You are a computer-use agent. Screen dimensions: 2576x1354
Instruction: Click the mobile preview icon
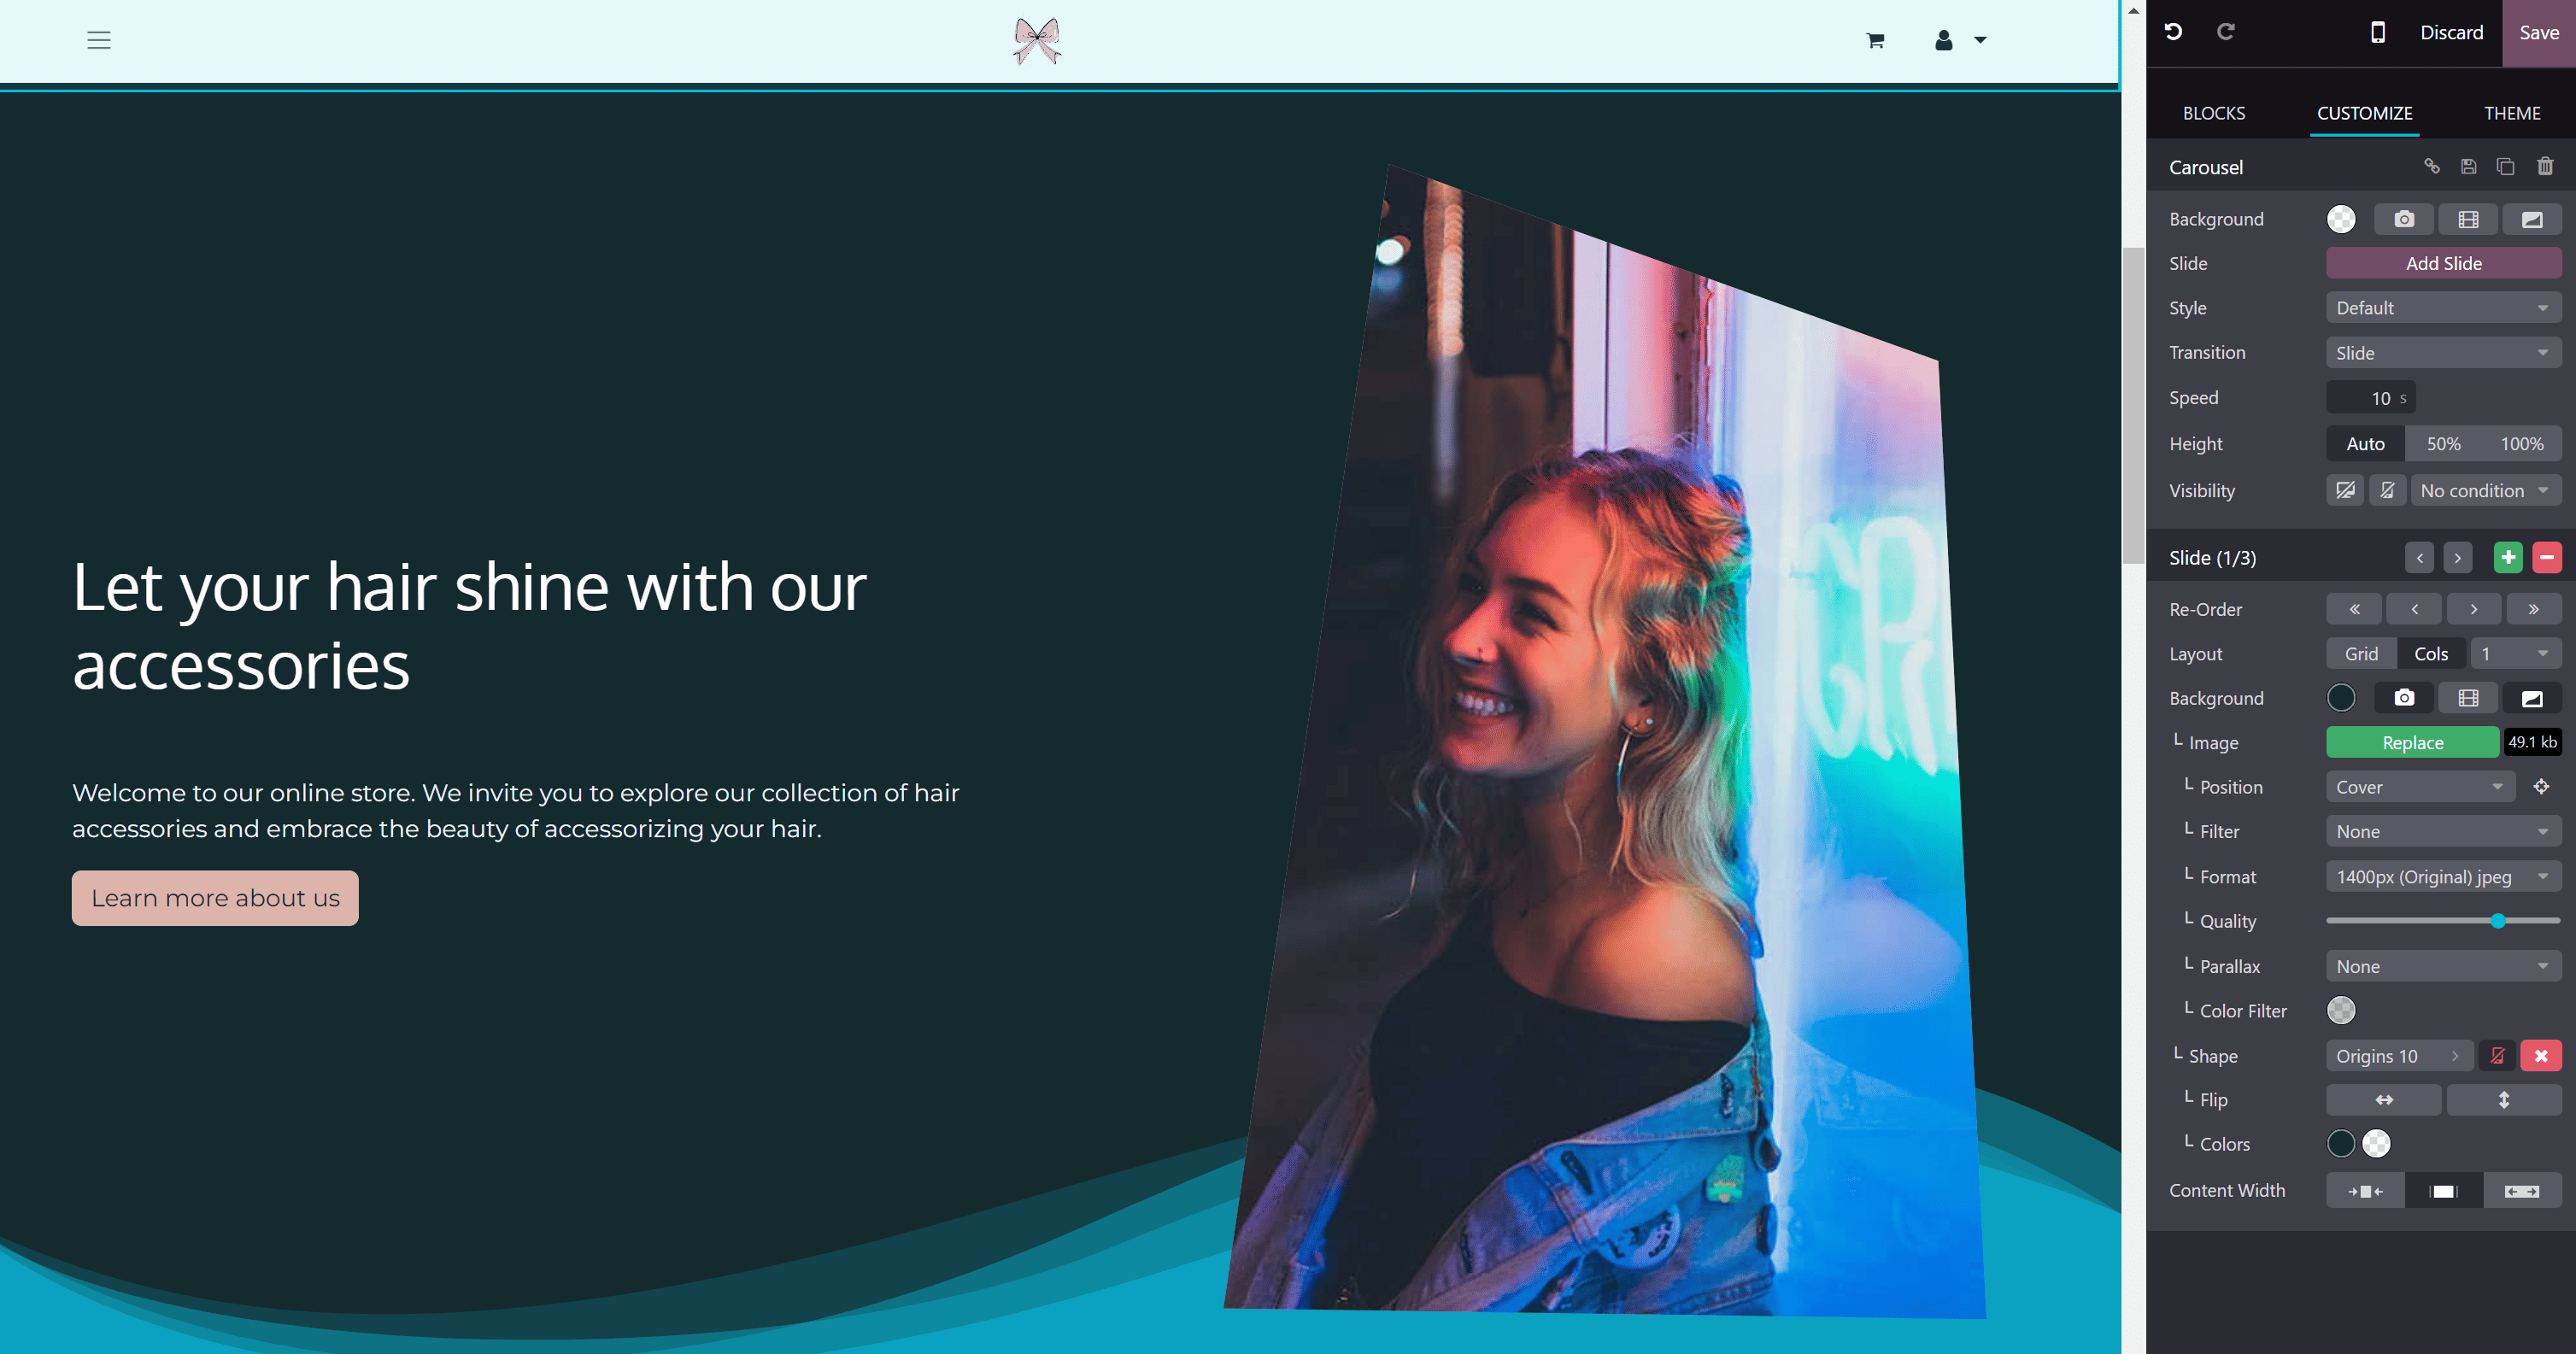pos(2377,31)
